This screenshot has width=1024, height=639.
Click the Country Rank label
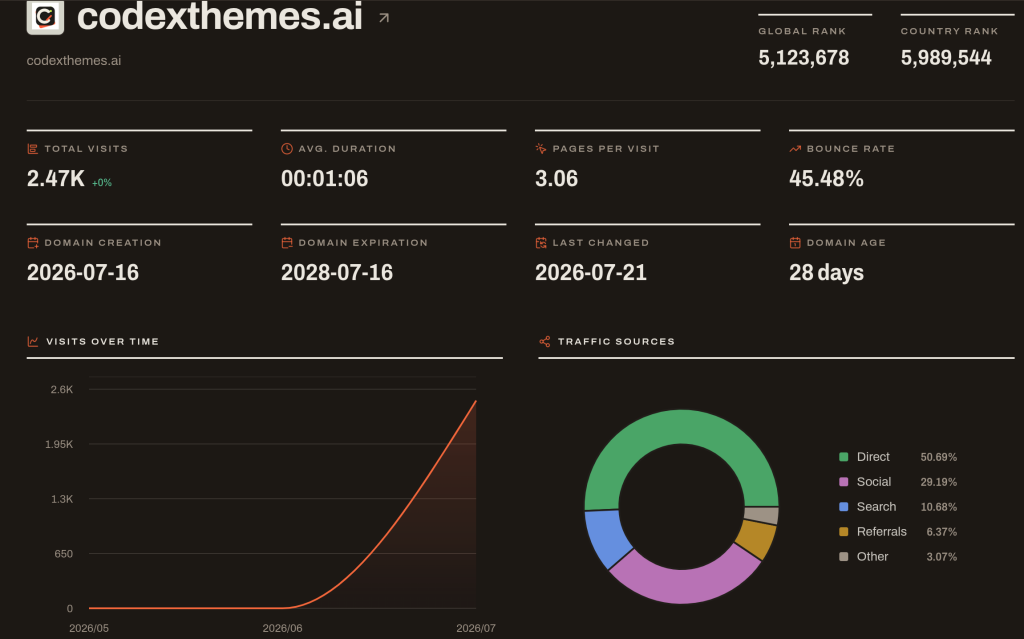950,31
